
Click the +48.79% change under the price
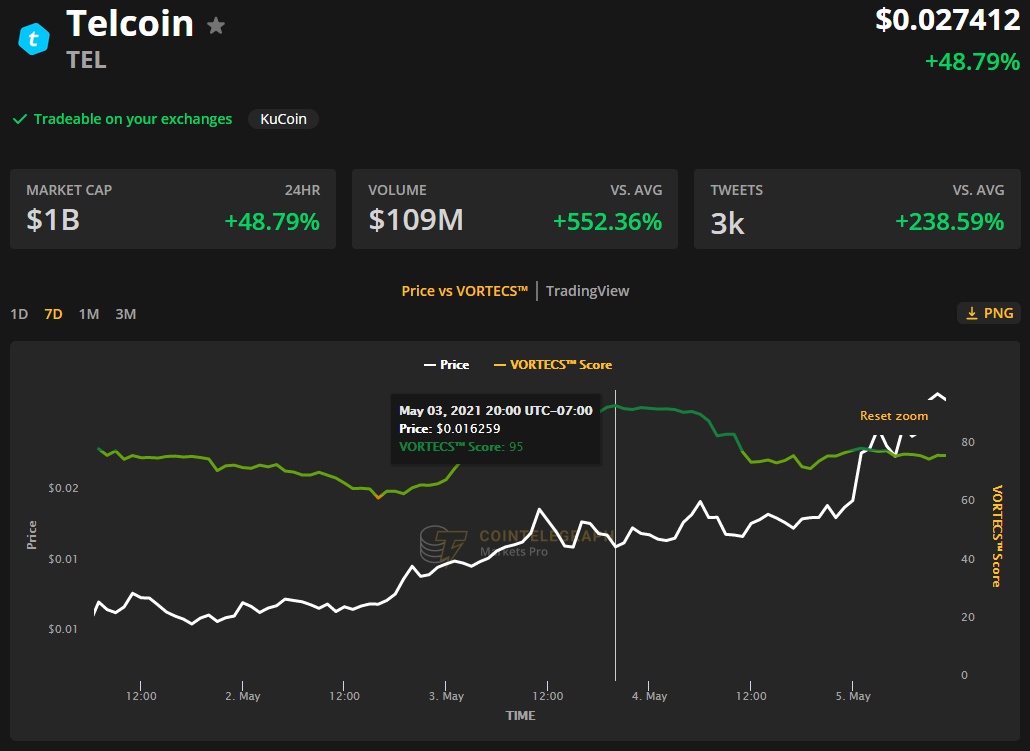pos(972,62)
